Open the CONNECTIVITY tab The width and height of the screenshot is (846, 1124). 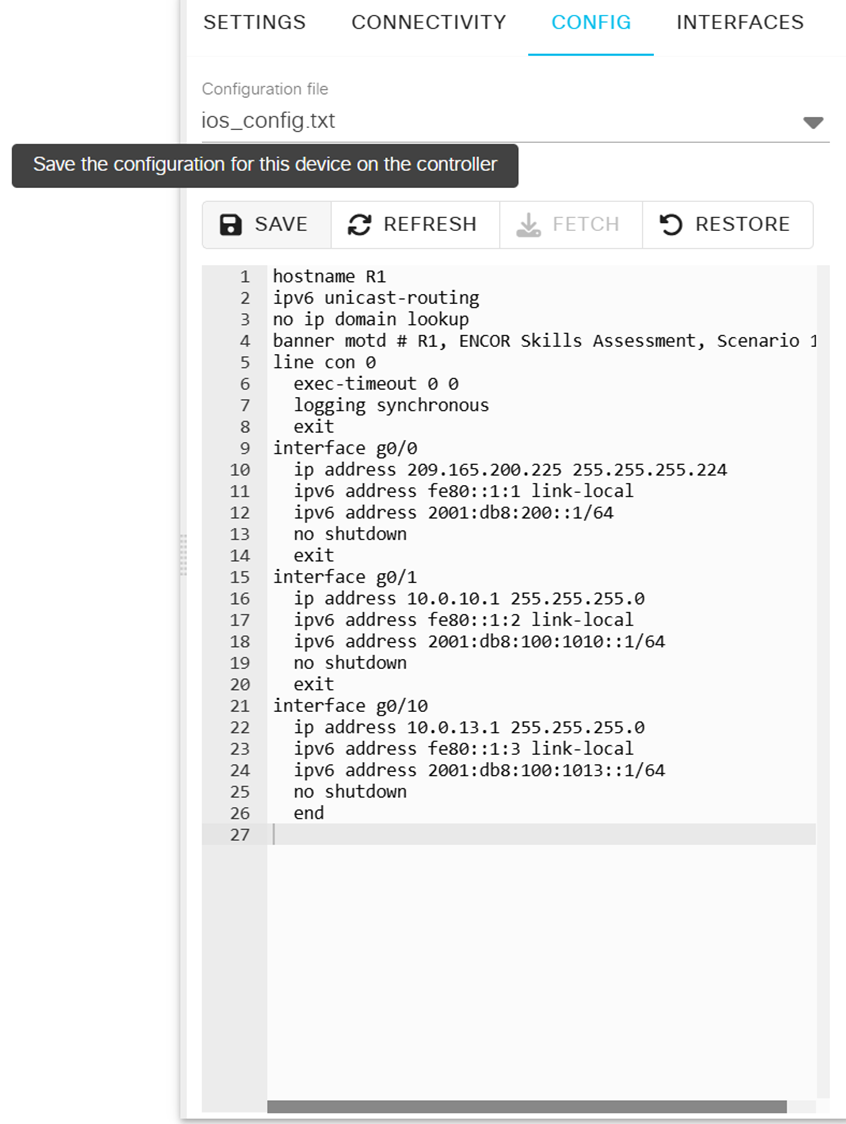[x=429, y=23]
